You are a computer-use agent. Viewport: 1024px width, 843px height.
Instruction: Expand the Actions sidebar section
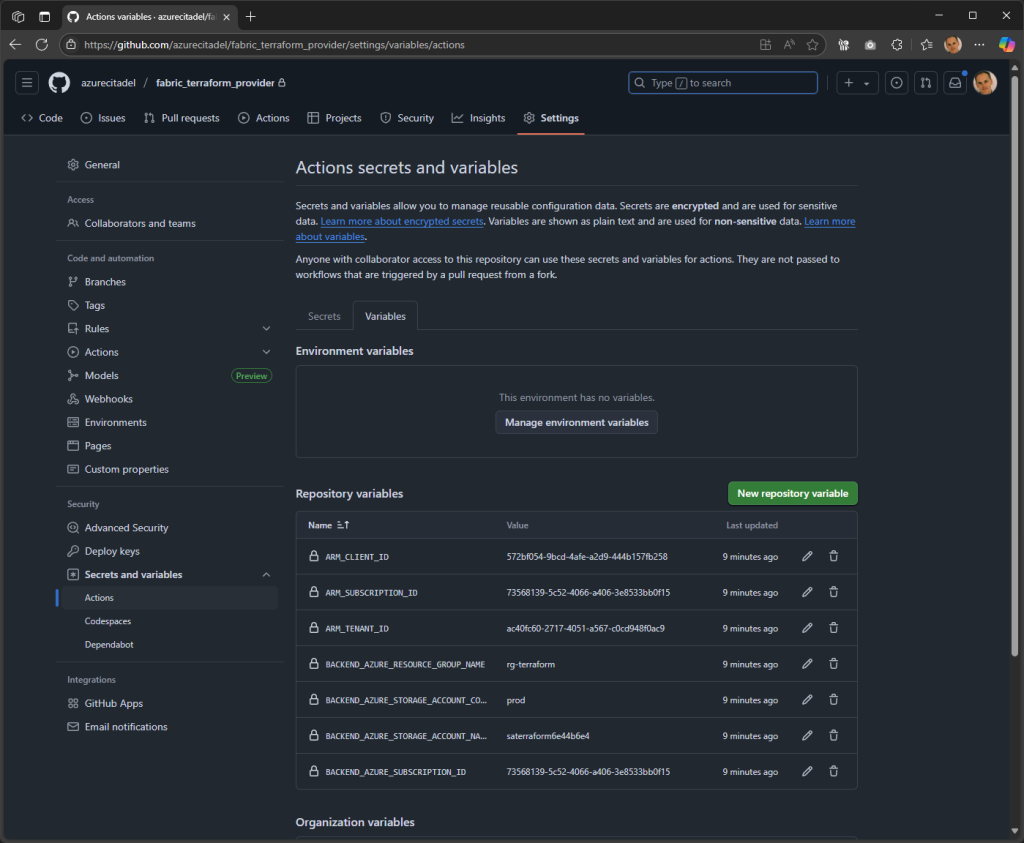[266, 351]
